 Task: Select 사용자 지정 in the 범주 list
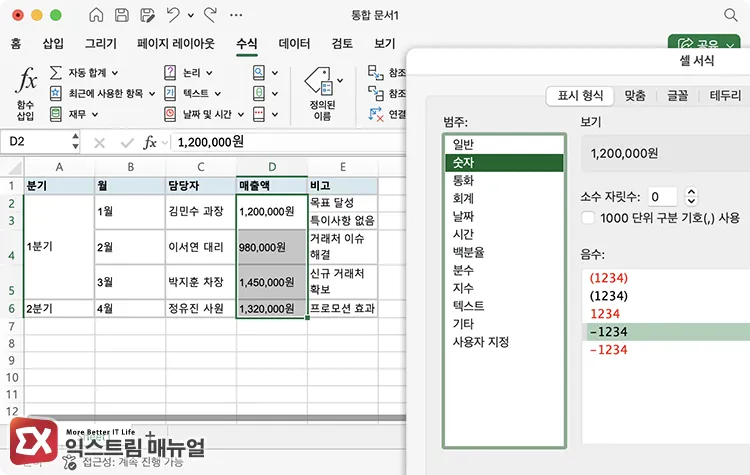coord(504,342)
